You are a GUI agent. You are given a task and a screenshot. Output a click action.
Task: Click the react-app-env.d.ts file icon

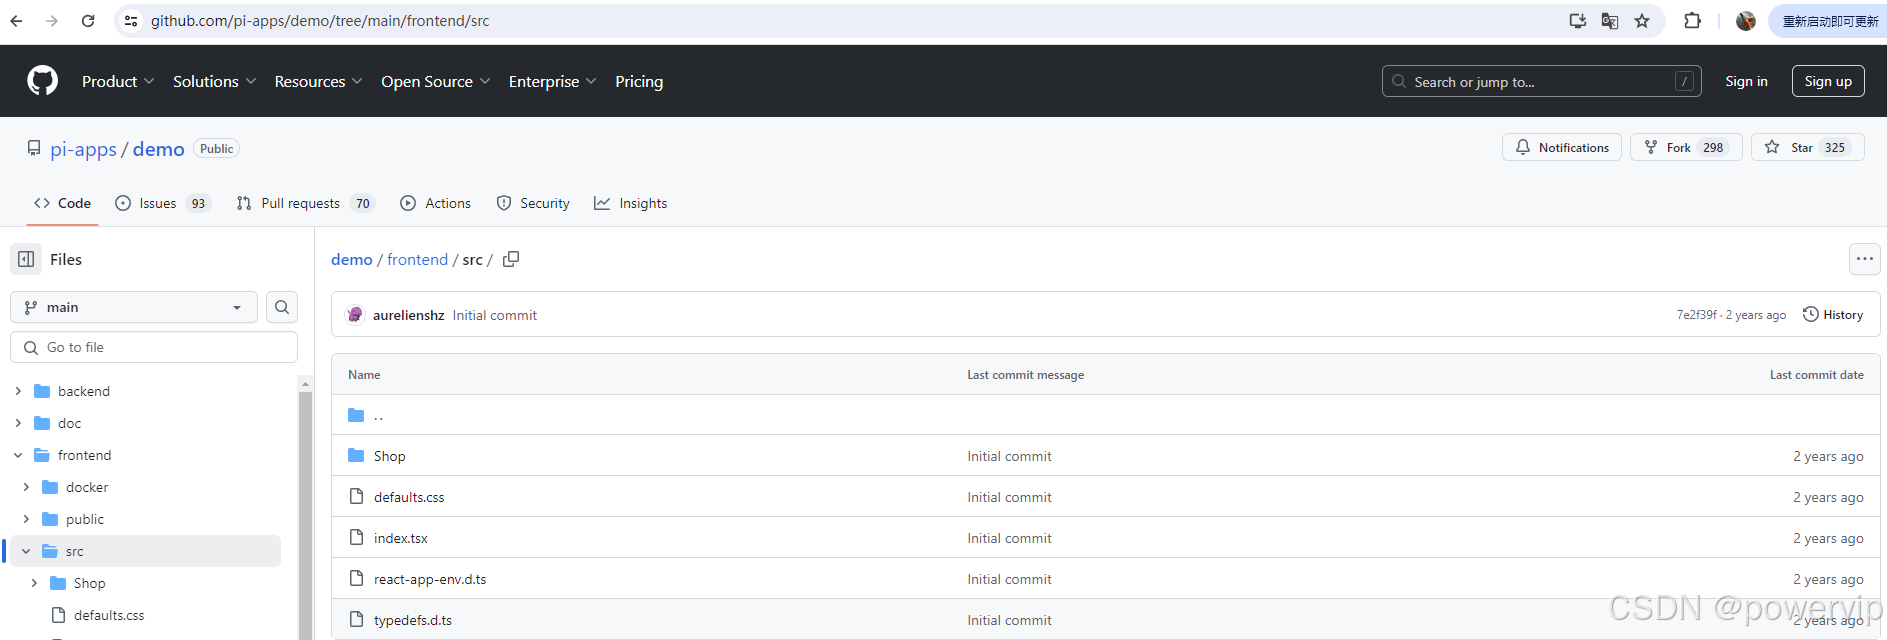pyautogui.click(x=356, y=579)
